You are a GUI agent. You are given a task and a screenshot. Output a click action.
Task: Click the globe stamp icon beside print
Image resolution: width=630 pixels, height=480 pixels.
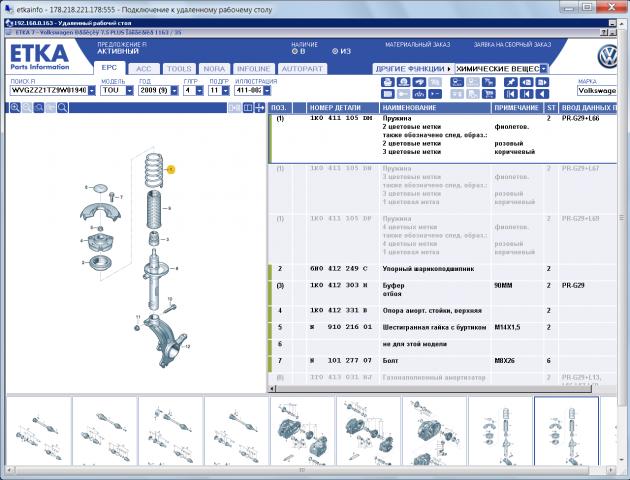pyautogui.click(x=403, y=82)
